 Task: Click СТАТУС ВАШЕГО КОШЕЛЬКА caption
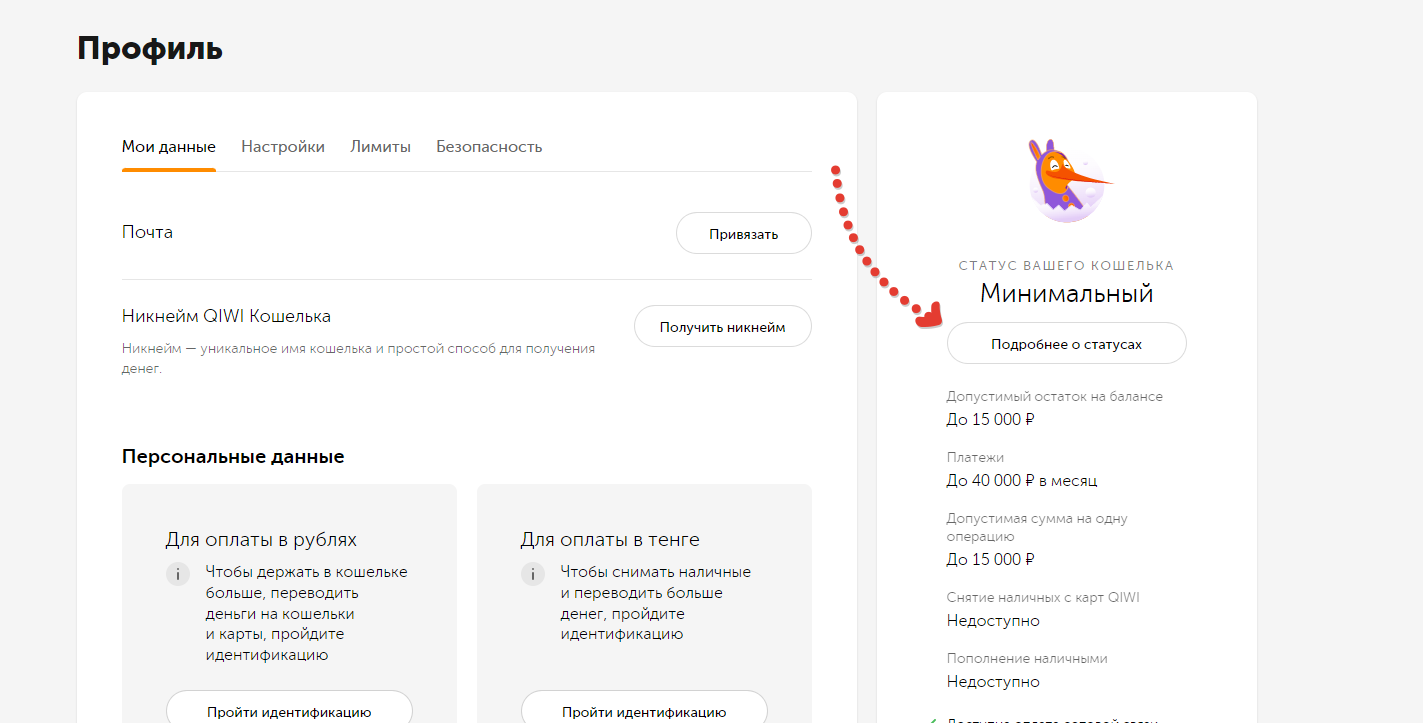click(1067, 266)
